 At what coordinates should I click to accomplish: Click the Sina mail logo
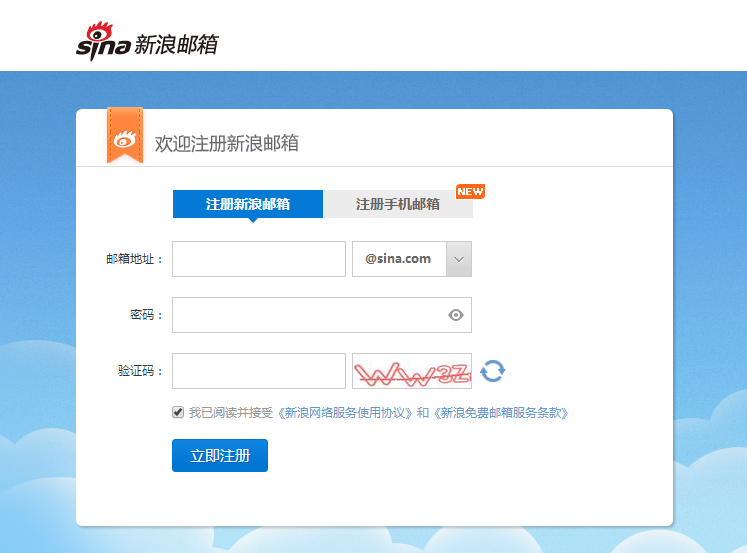(x=147, y=41)
